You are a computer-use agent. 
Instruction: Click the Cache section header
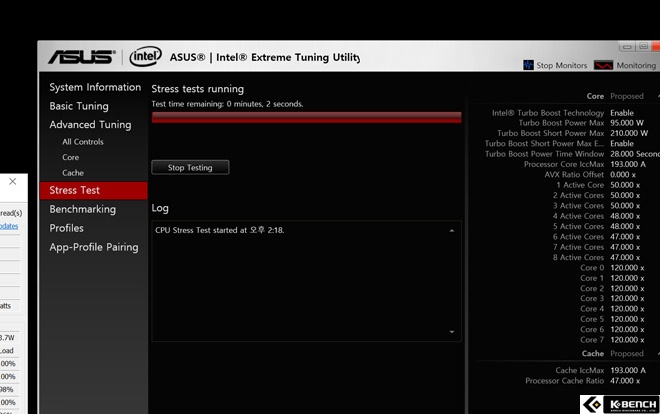pyautogui.click(x=593, y=353)
